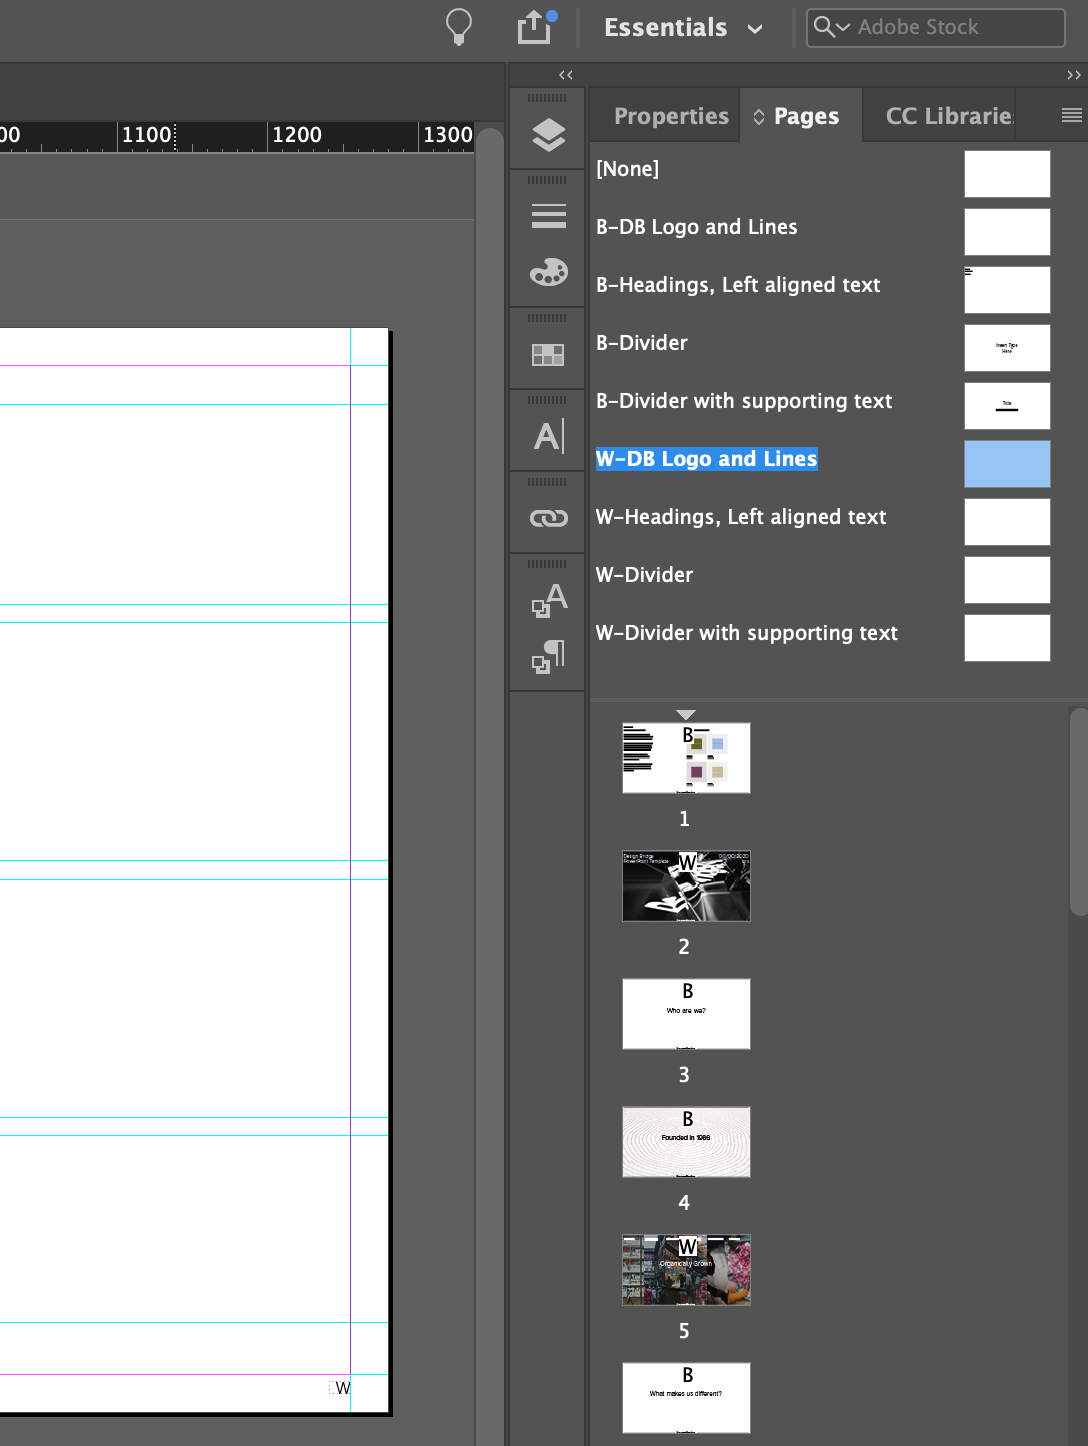
Task: Click the Pages panel vertical scrollbar
Action: click(x=1078, y=812)
